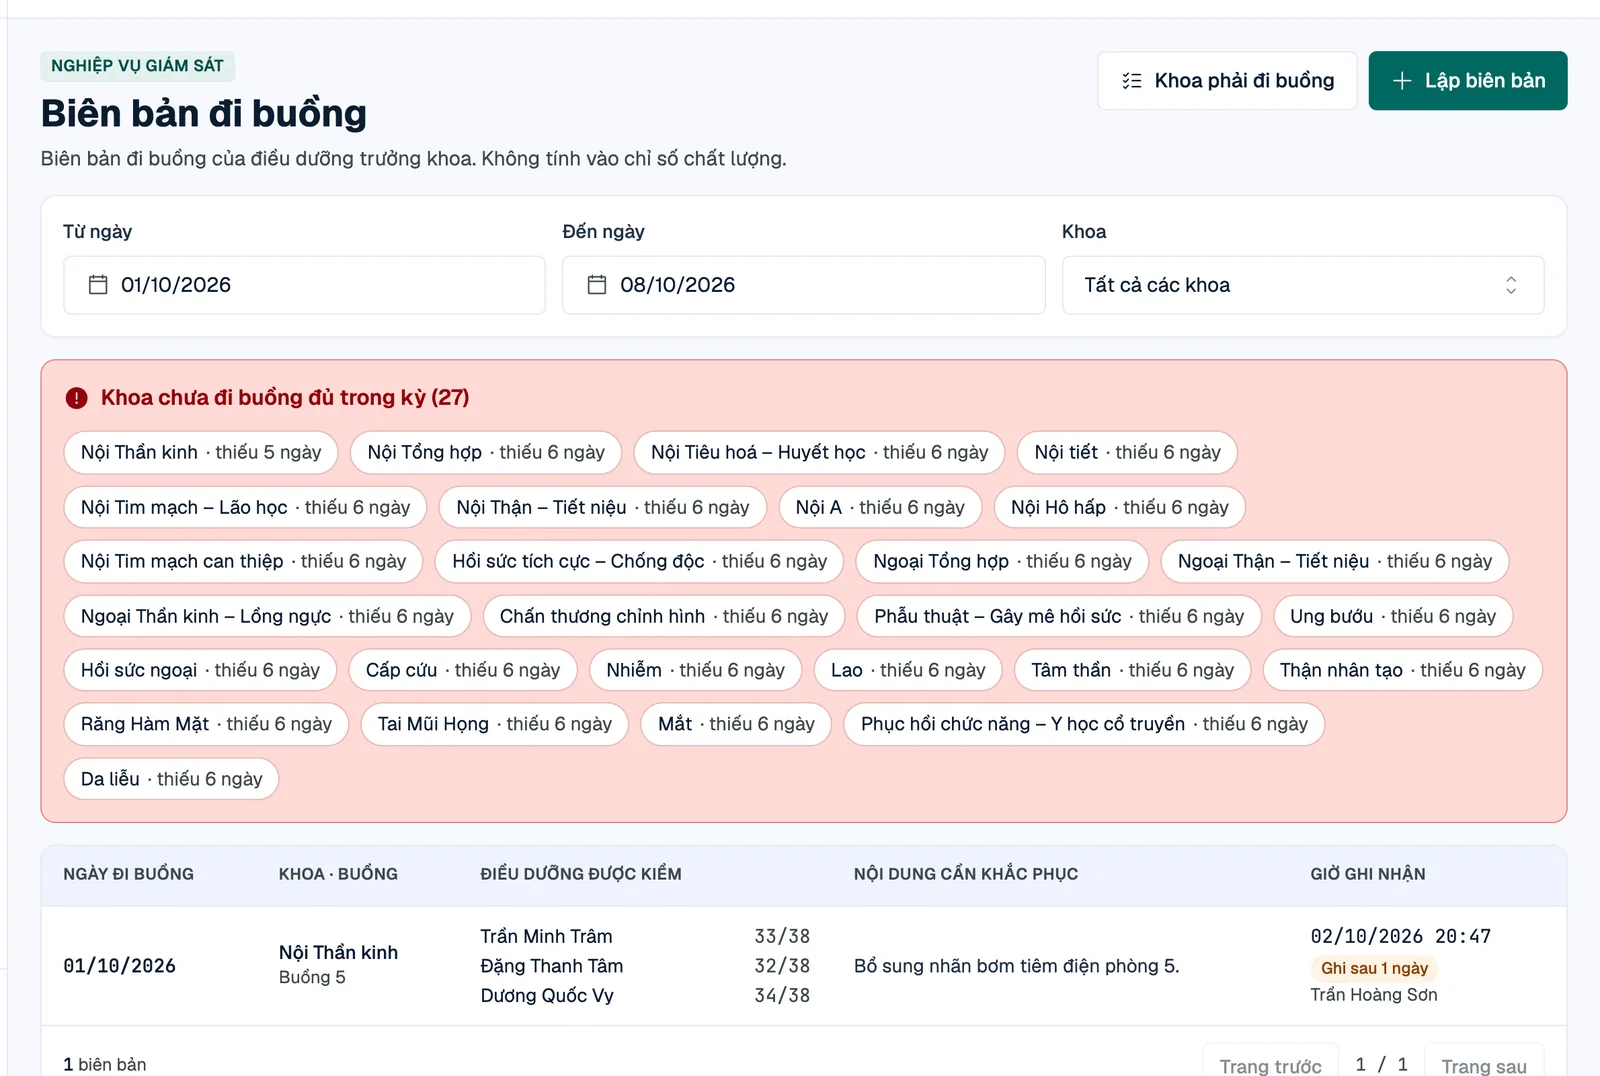Set the Từ ngày date field
The width and height of the screenshot is (1600, 1076).
304,285
